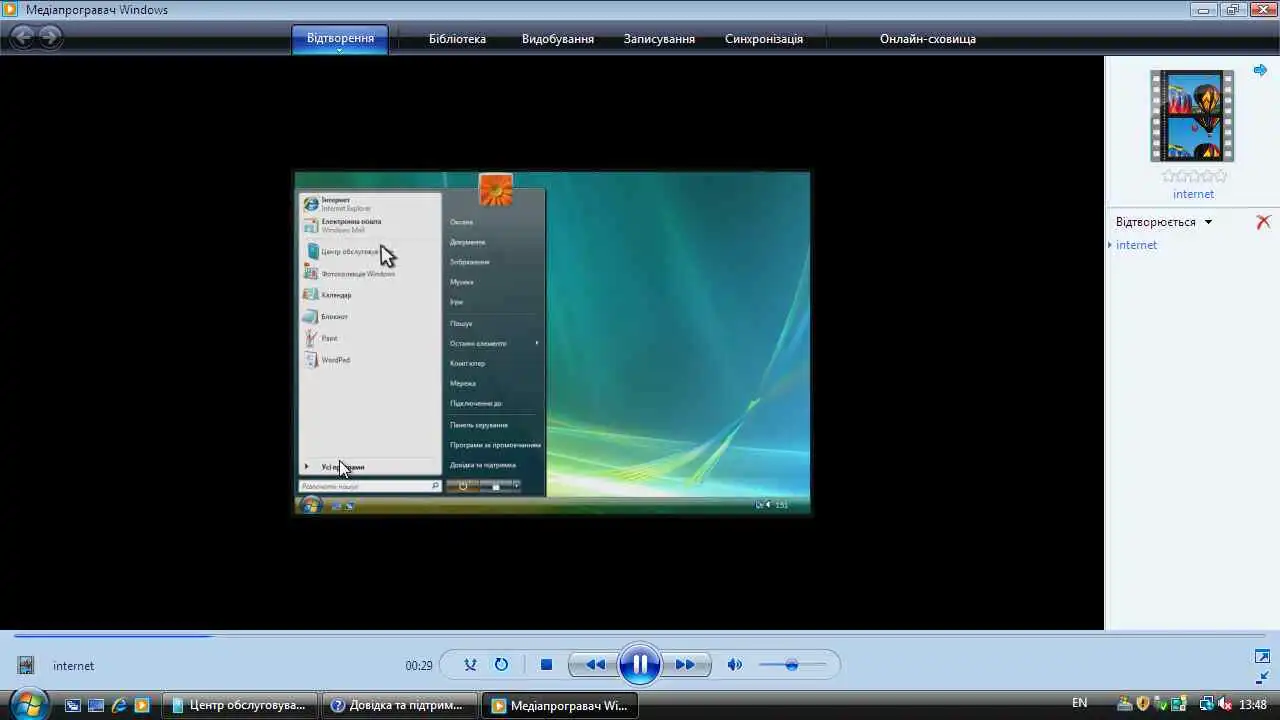Adjust the player volume slider
The image size is (1280, 720).
[x=792, y=665]
